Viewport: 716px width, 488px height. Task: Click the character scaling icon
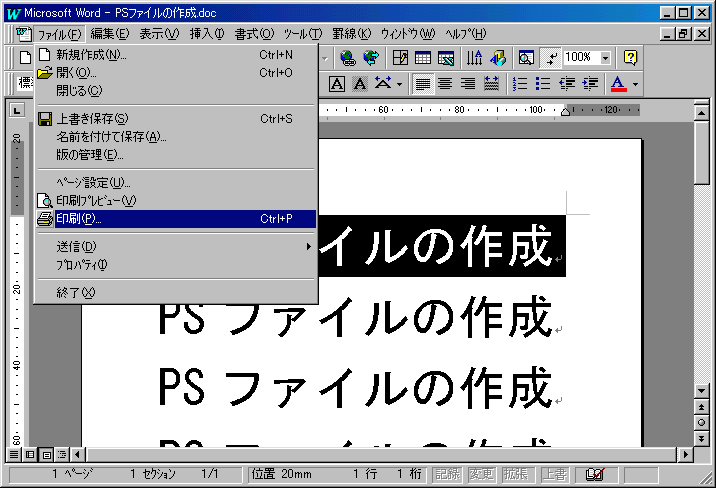click(x=383, y=84)
